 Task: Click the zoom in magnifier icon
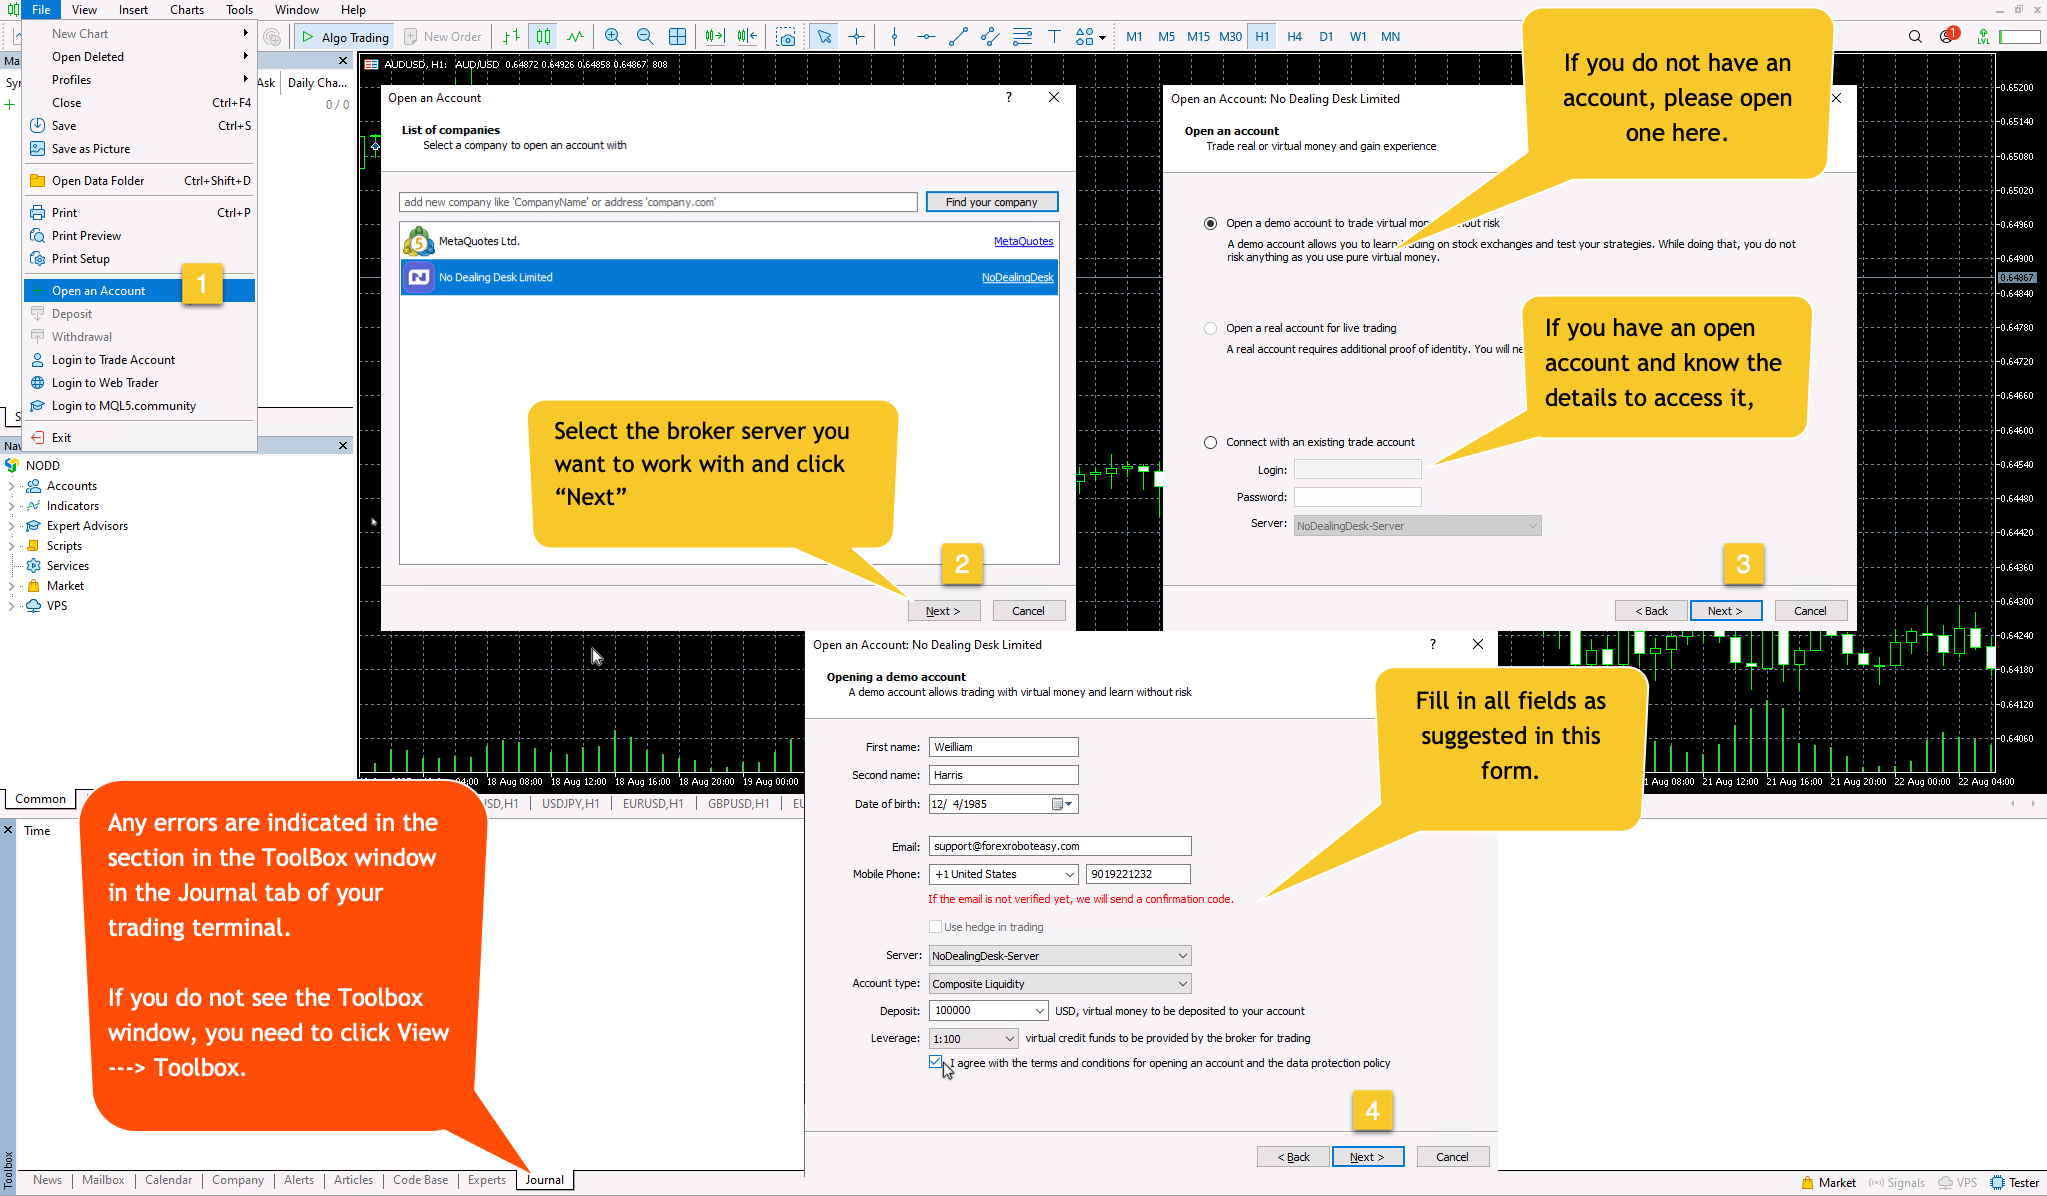[613, 37]
